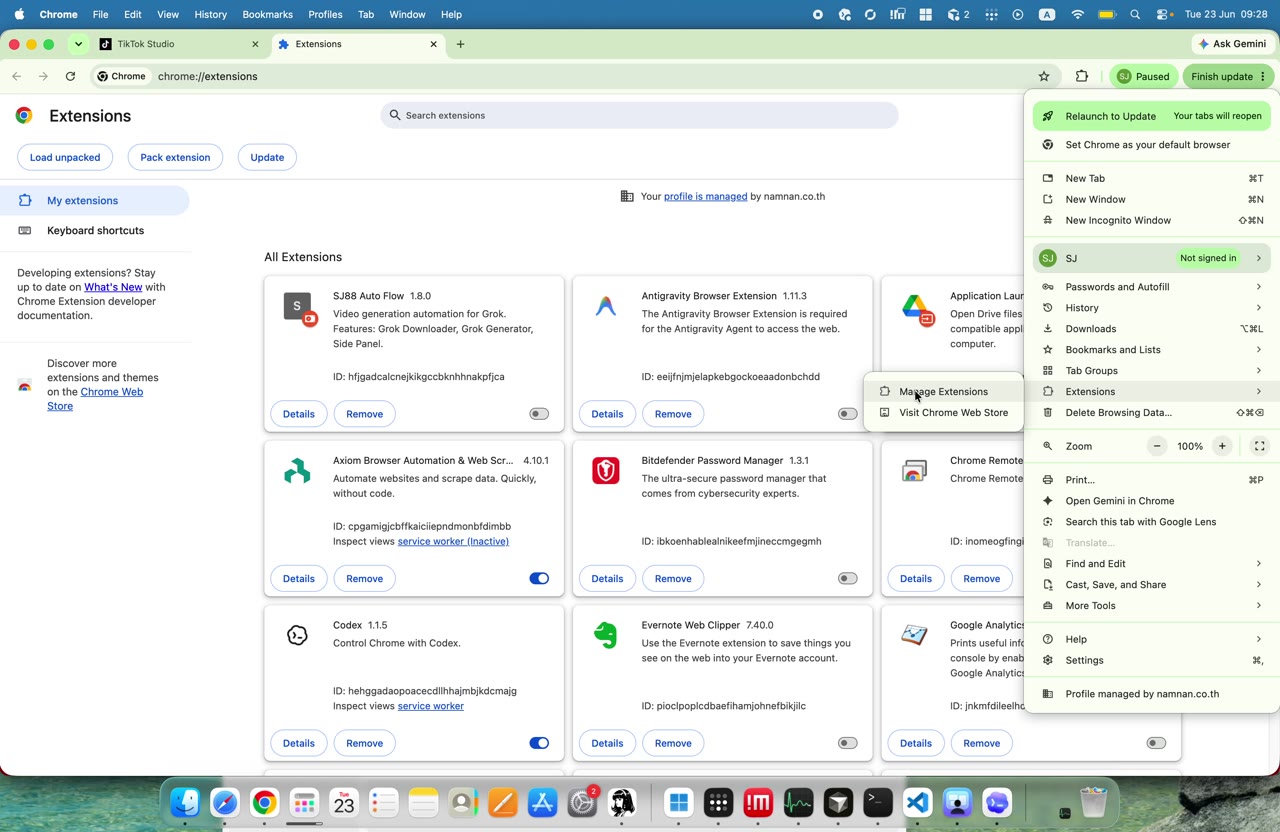Viewport: 1280px width, 832px height.
Task: Click the Chrome logo beside Extensions heading
Action: click(x=24, y=115)
